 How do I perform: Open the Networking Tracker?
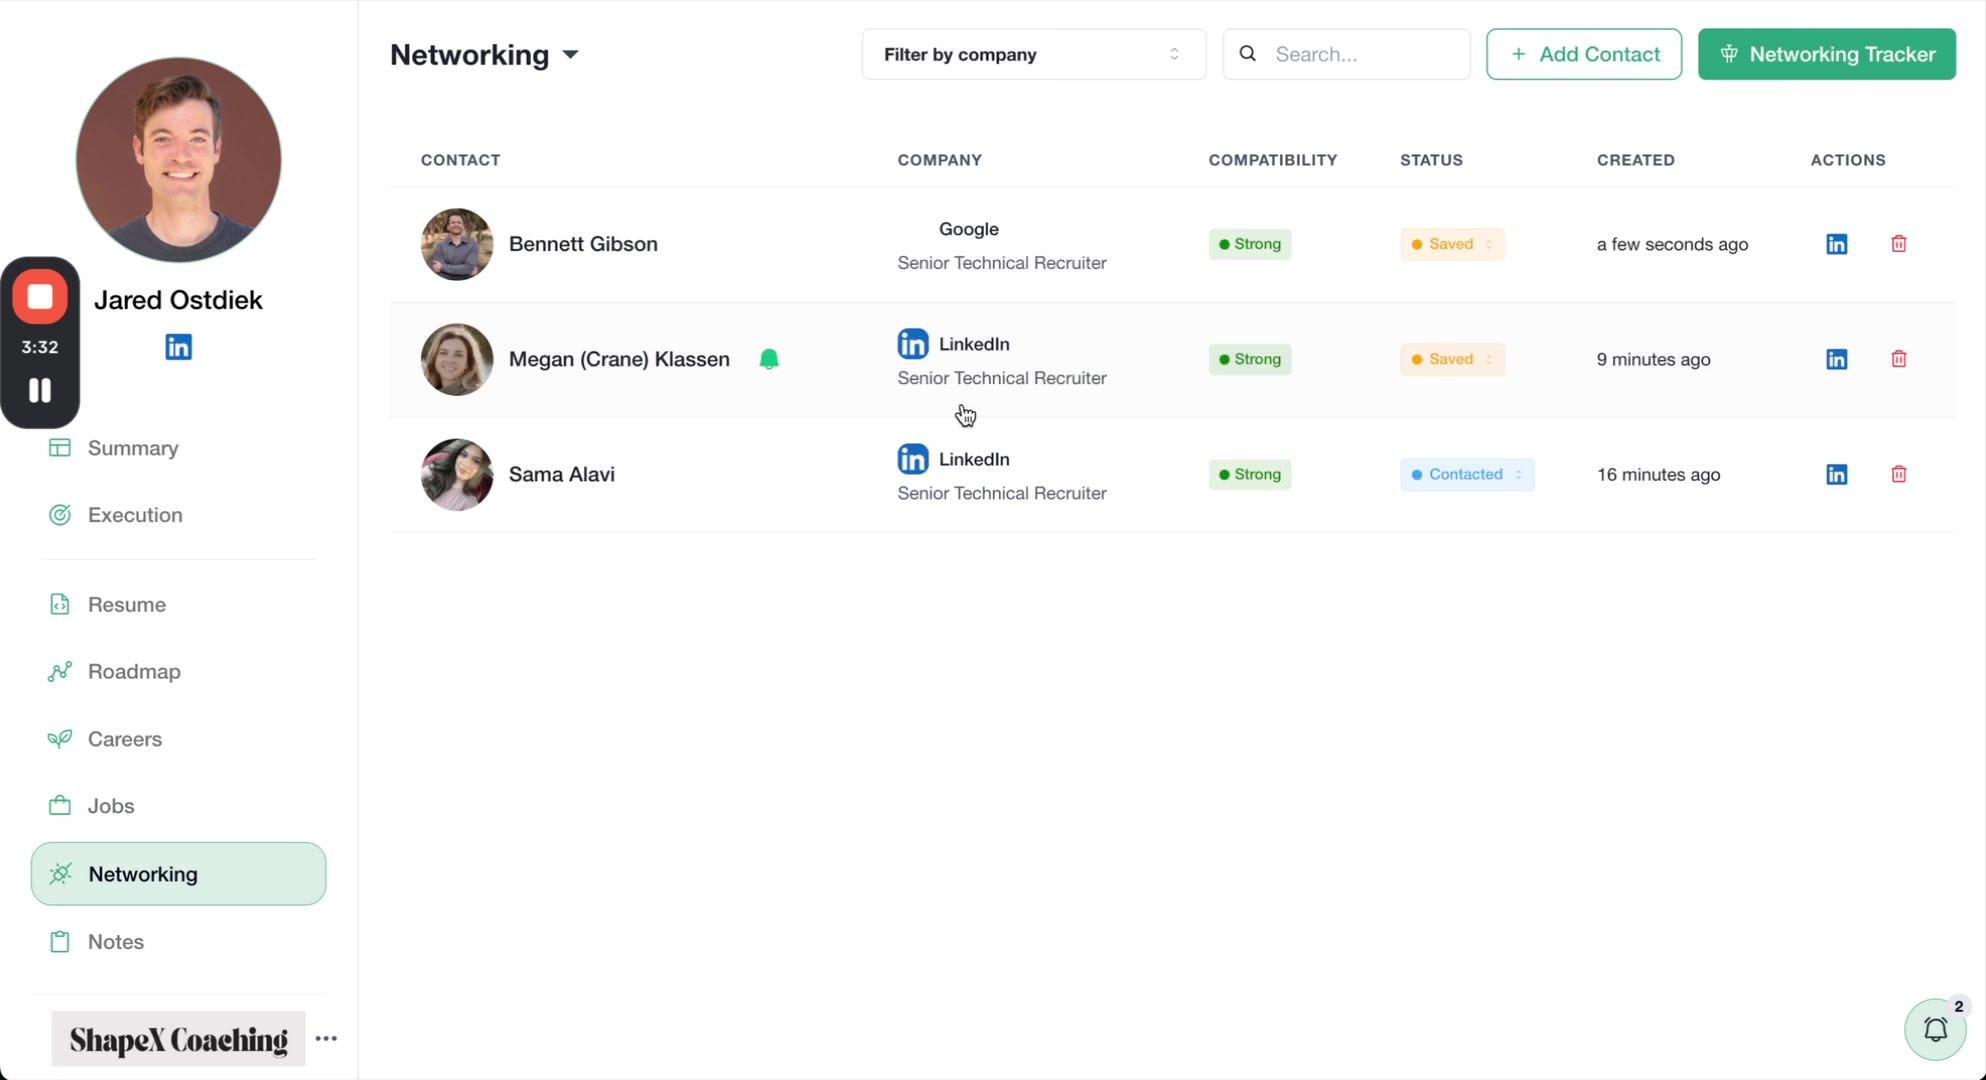pyautogui.click(x=1827, y=54)
